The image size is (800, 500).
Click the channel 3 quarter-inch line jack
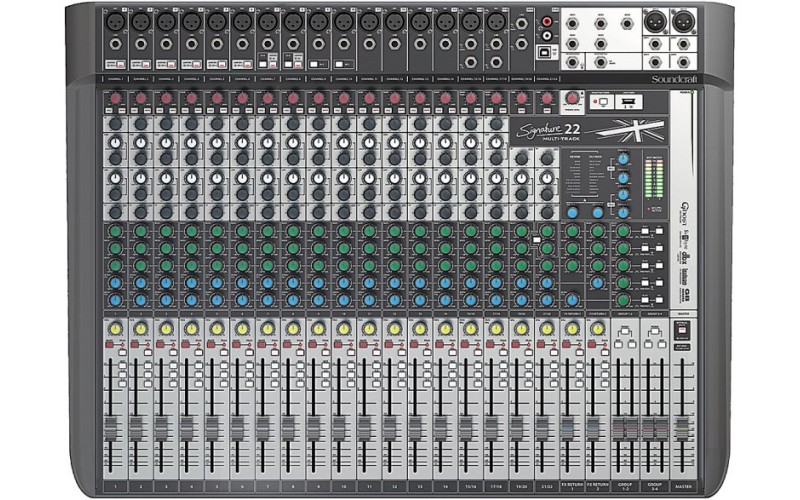click(x=166, y=44)
